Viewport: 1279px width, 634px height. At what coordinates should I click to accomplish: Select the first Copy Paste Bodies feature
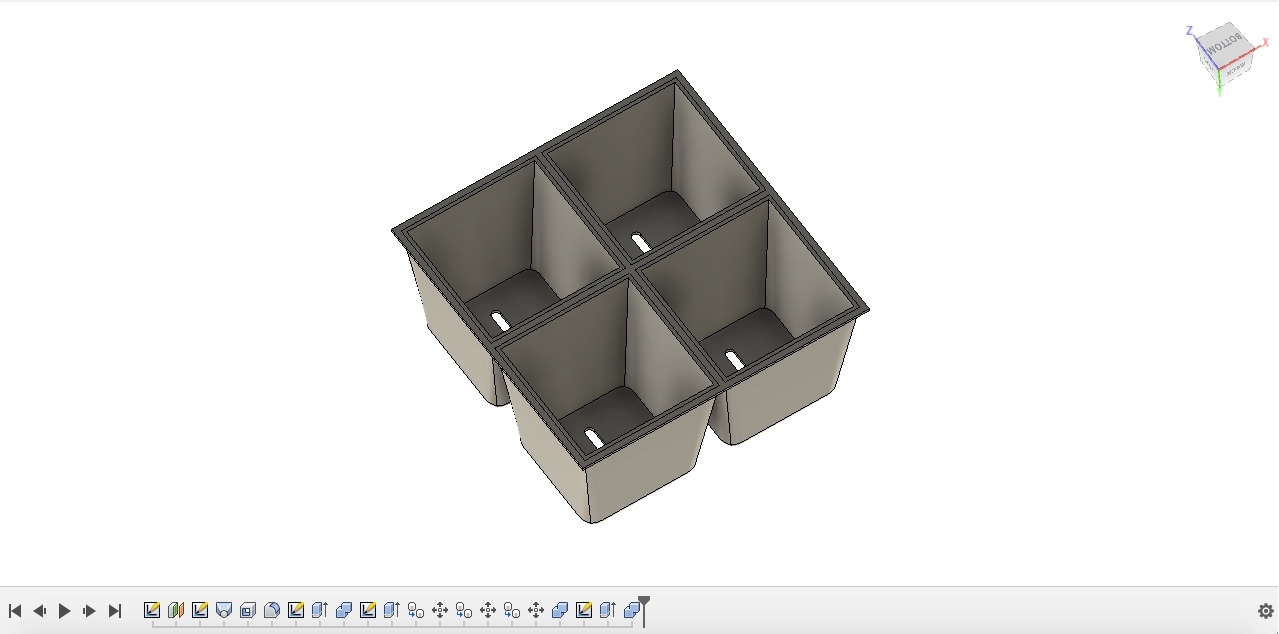(416, 610)
